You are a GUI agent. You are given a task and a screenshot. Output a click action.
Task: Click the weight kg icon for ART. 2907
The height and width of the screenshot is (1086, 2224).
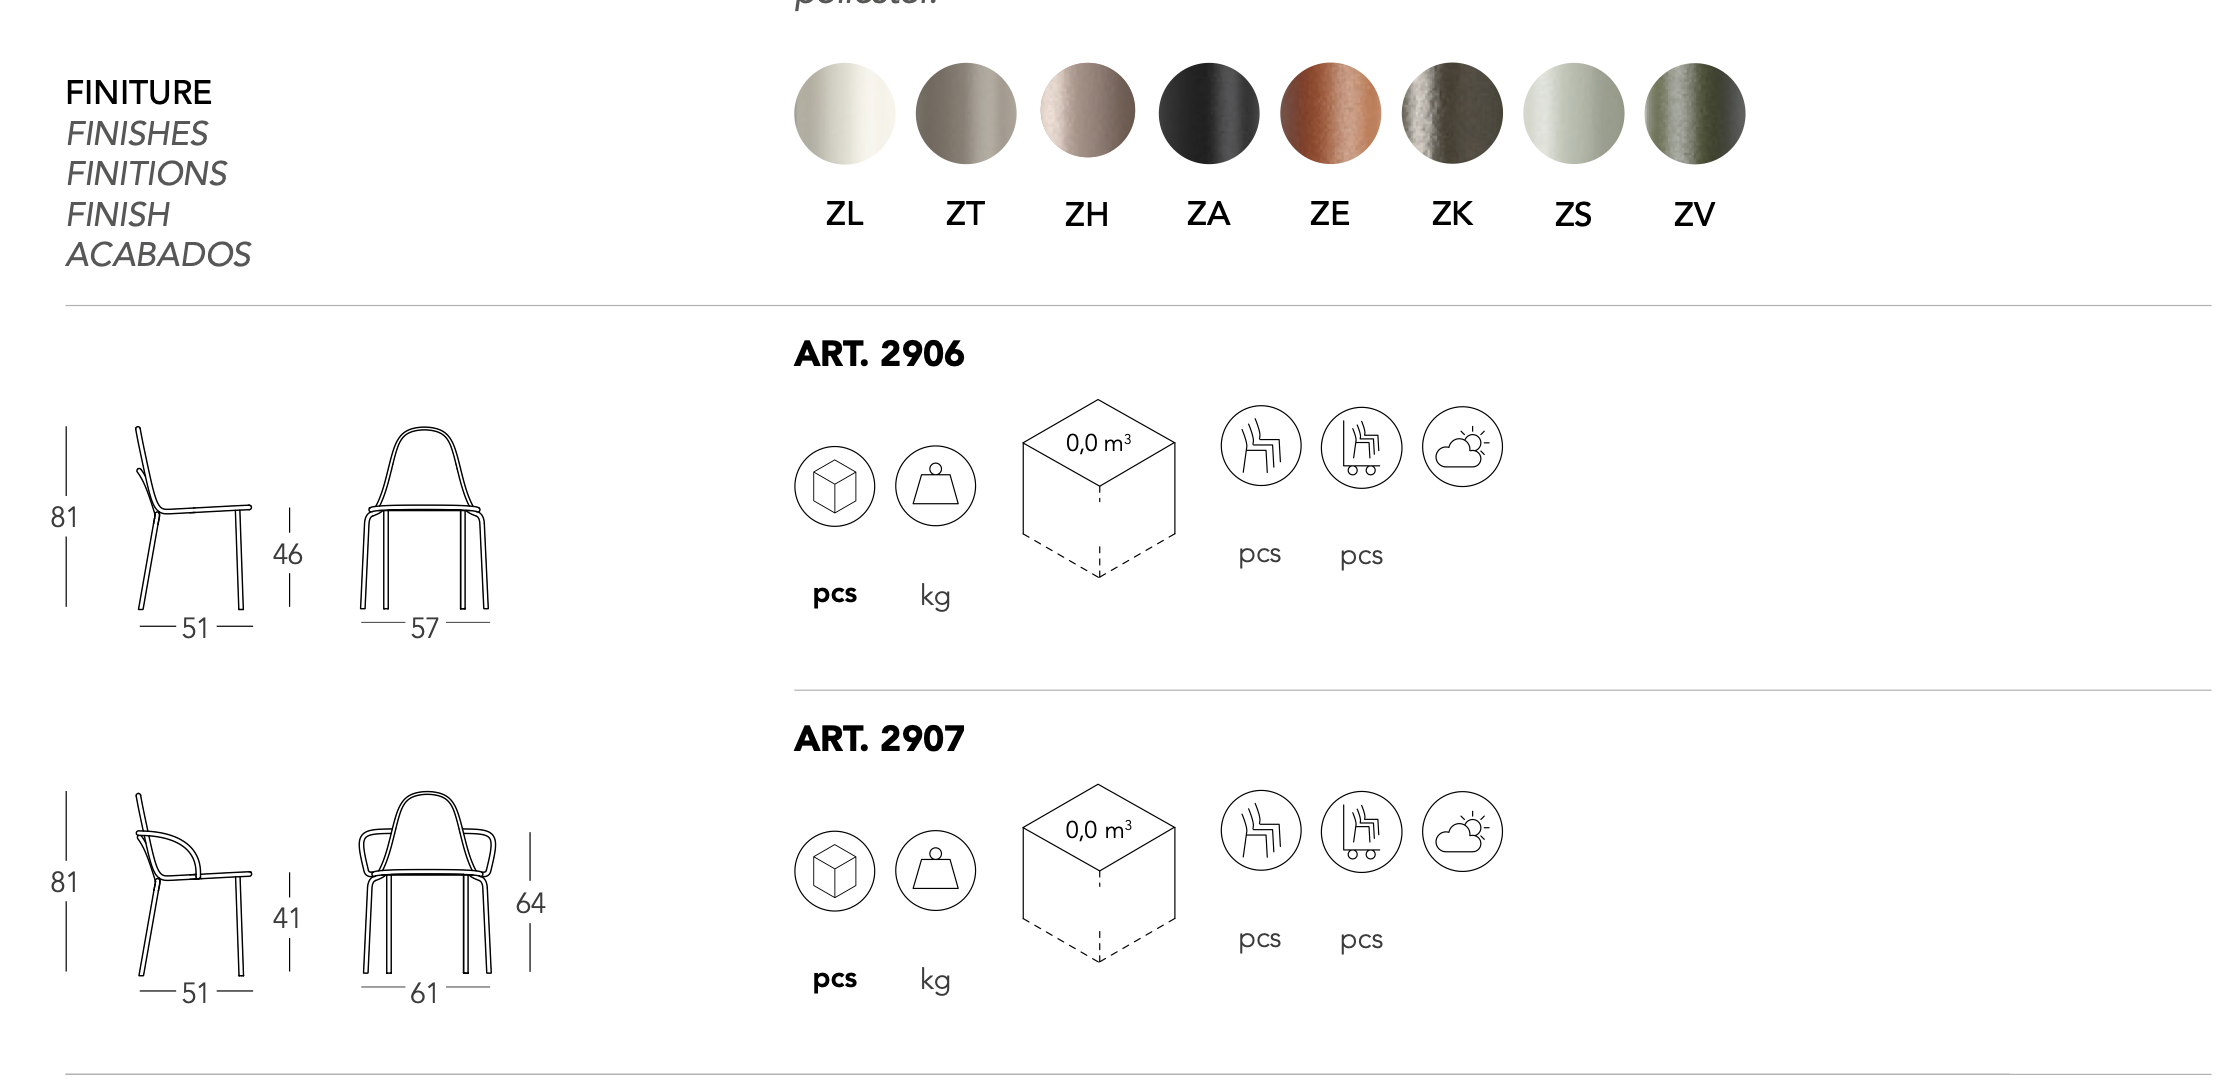[935, 871]
